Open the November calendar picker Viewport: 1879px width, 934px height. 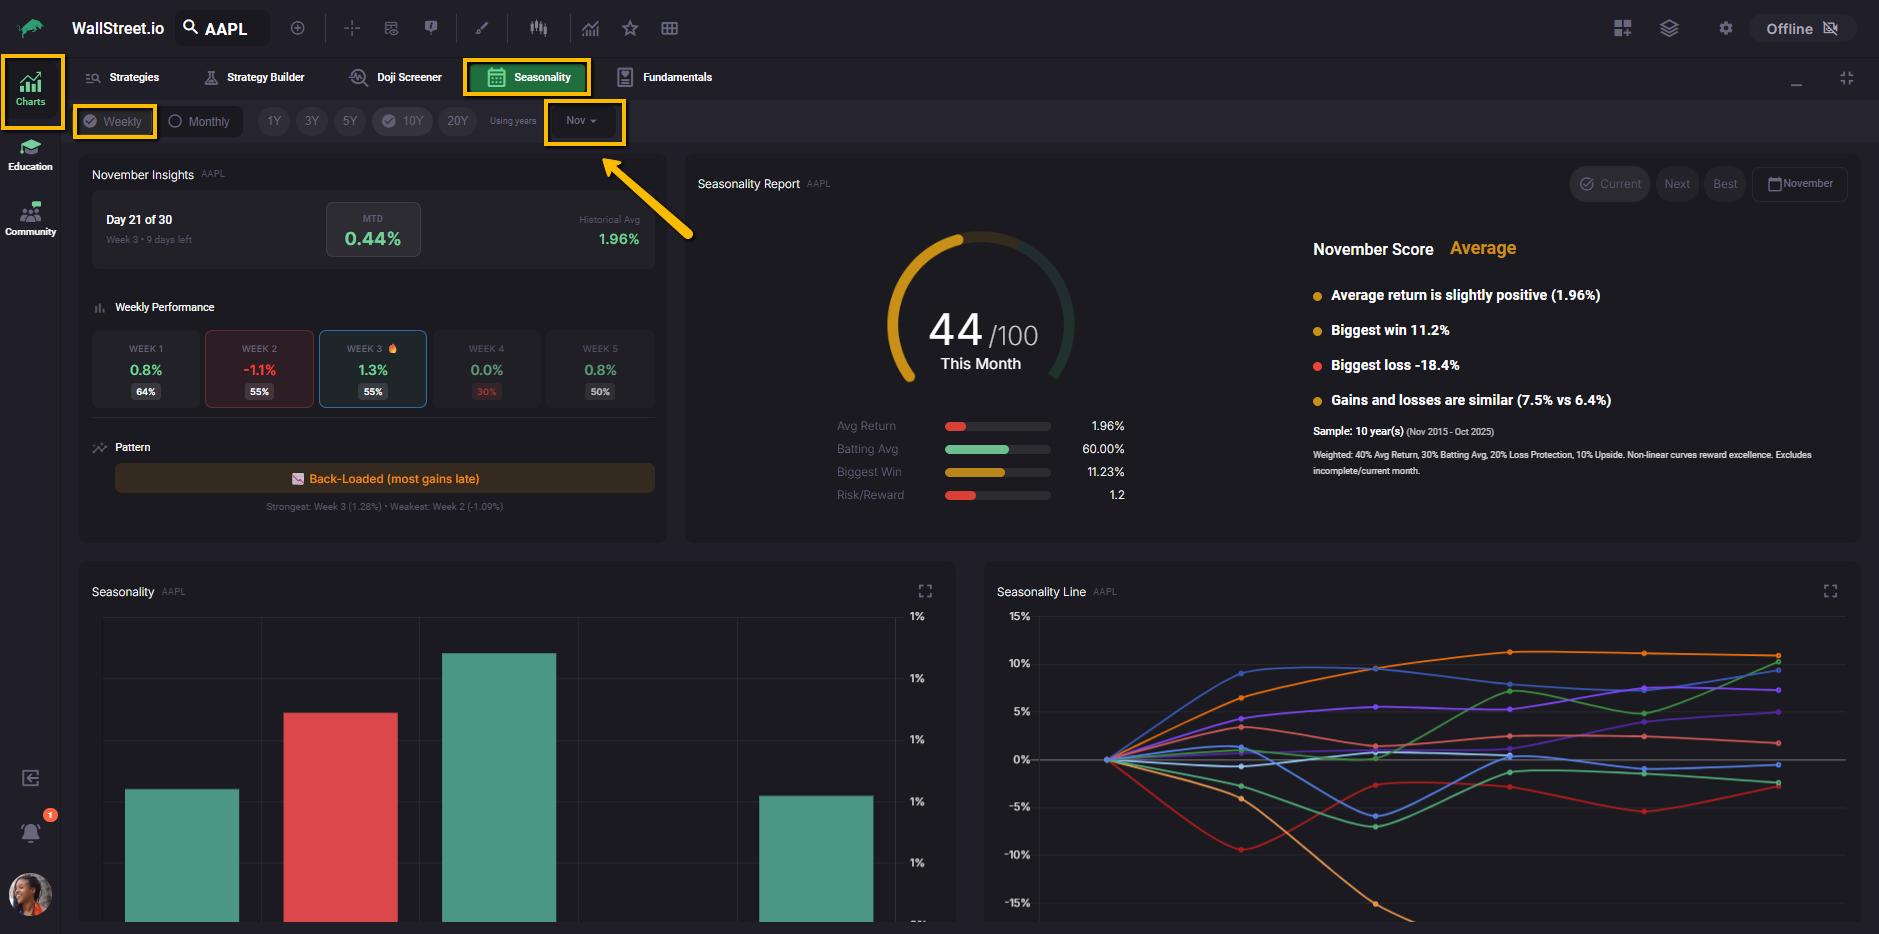click(x=1799, y=184)
